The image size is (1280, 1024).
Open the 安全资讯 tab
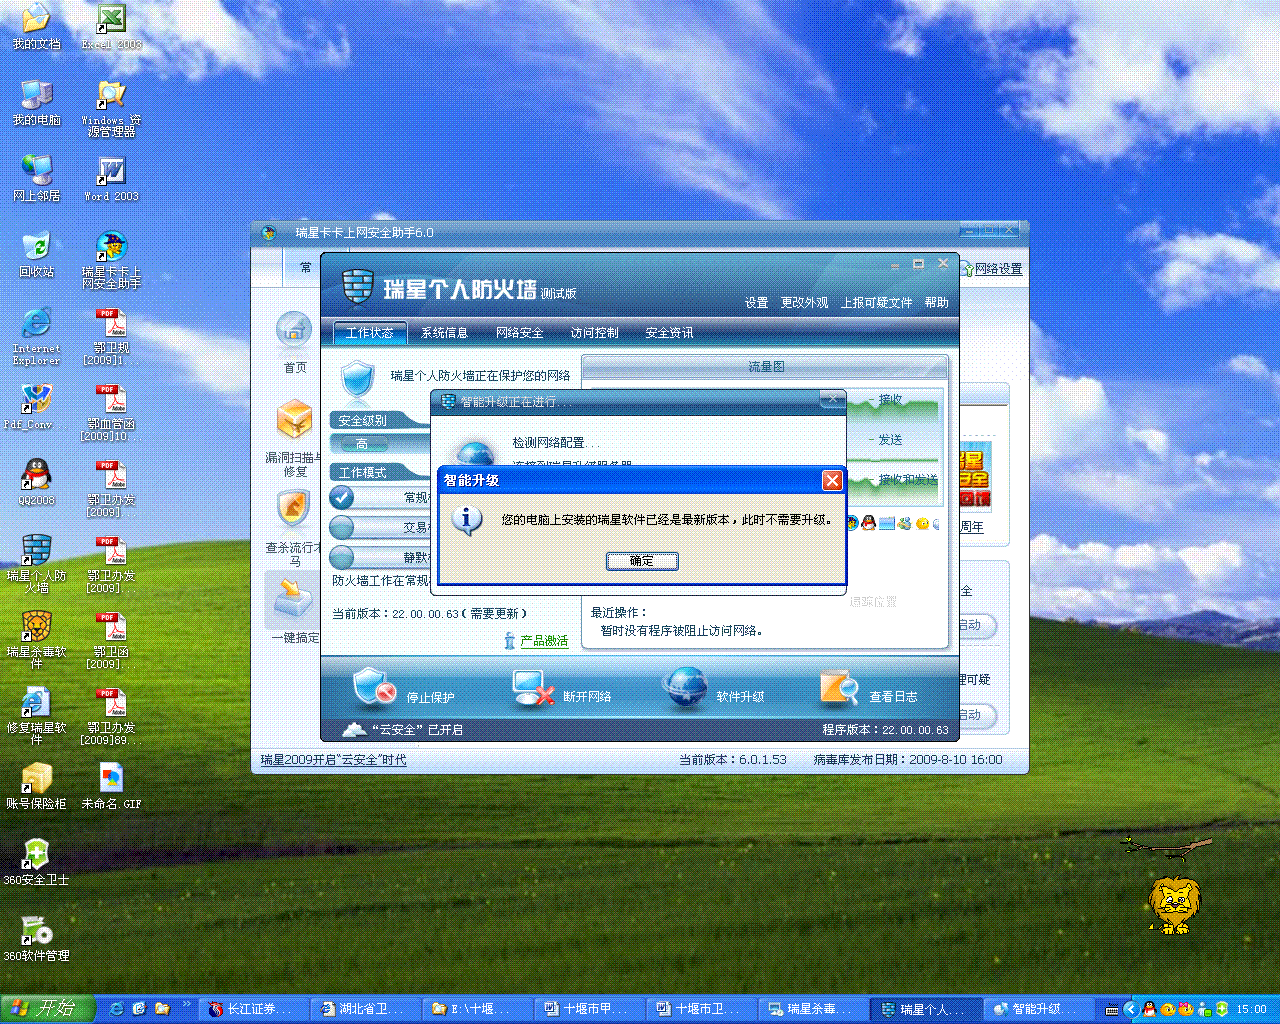[x=669, y=333]
